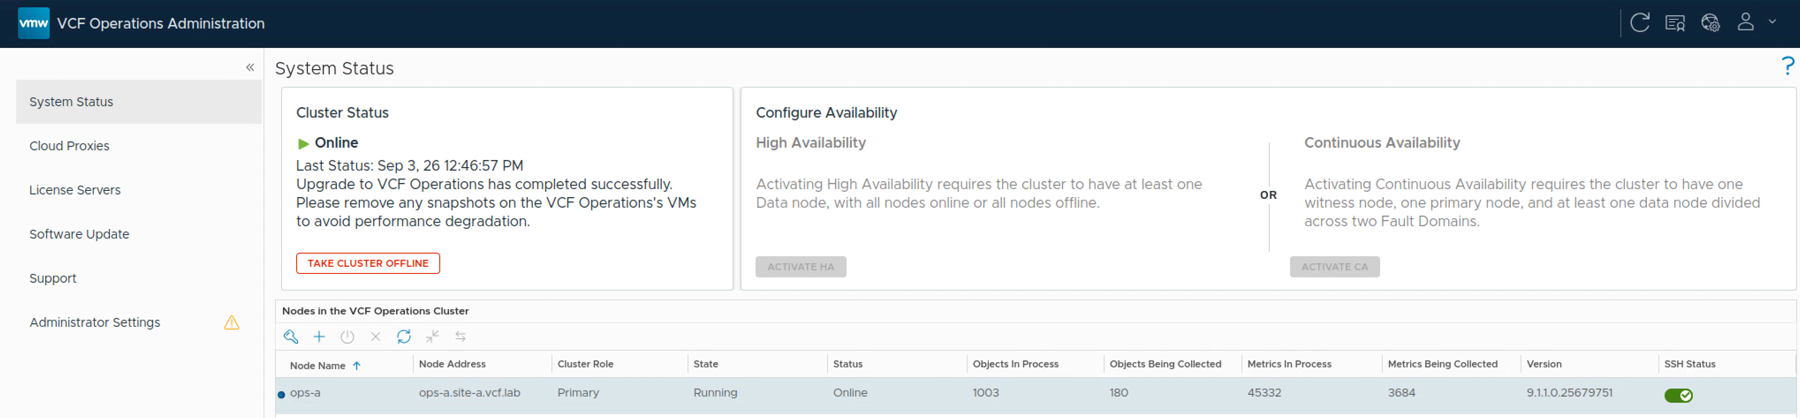This screenshot has height=418, width=1800.
Task: Click the refresh icon in the top header
Action: point(1640,22)
